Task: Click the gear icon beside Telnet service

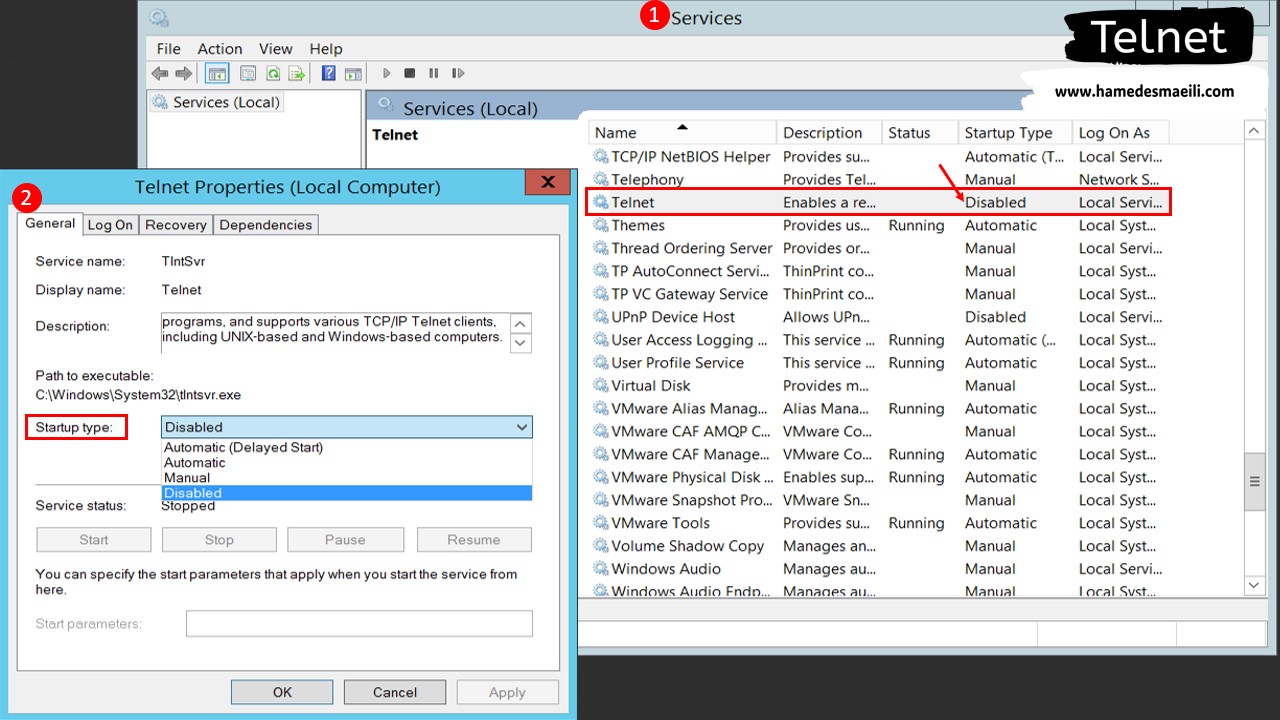Action: coord(600,202)
